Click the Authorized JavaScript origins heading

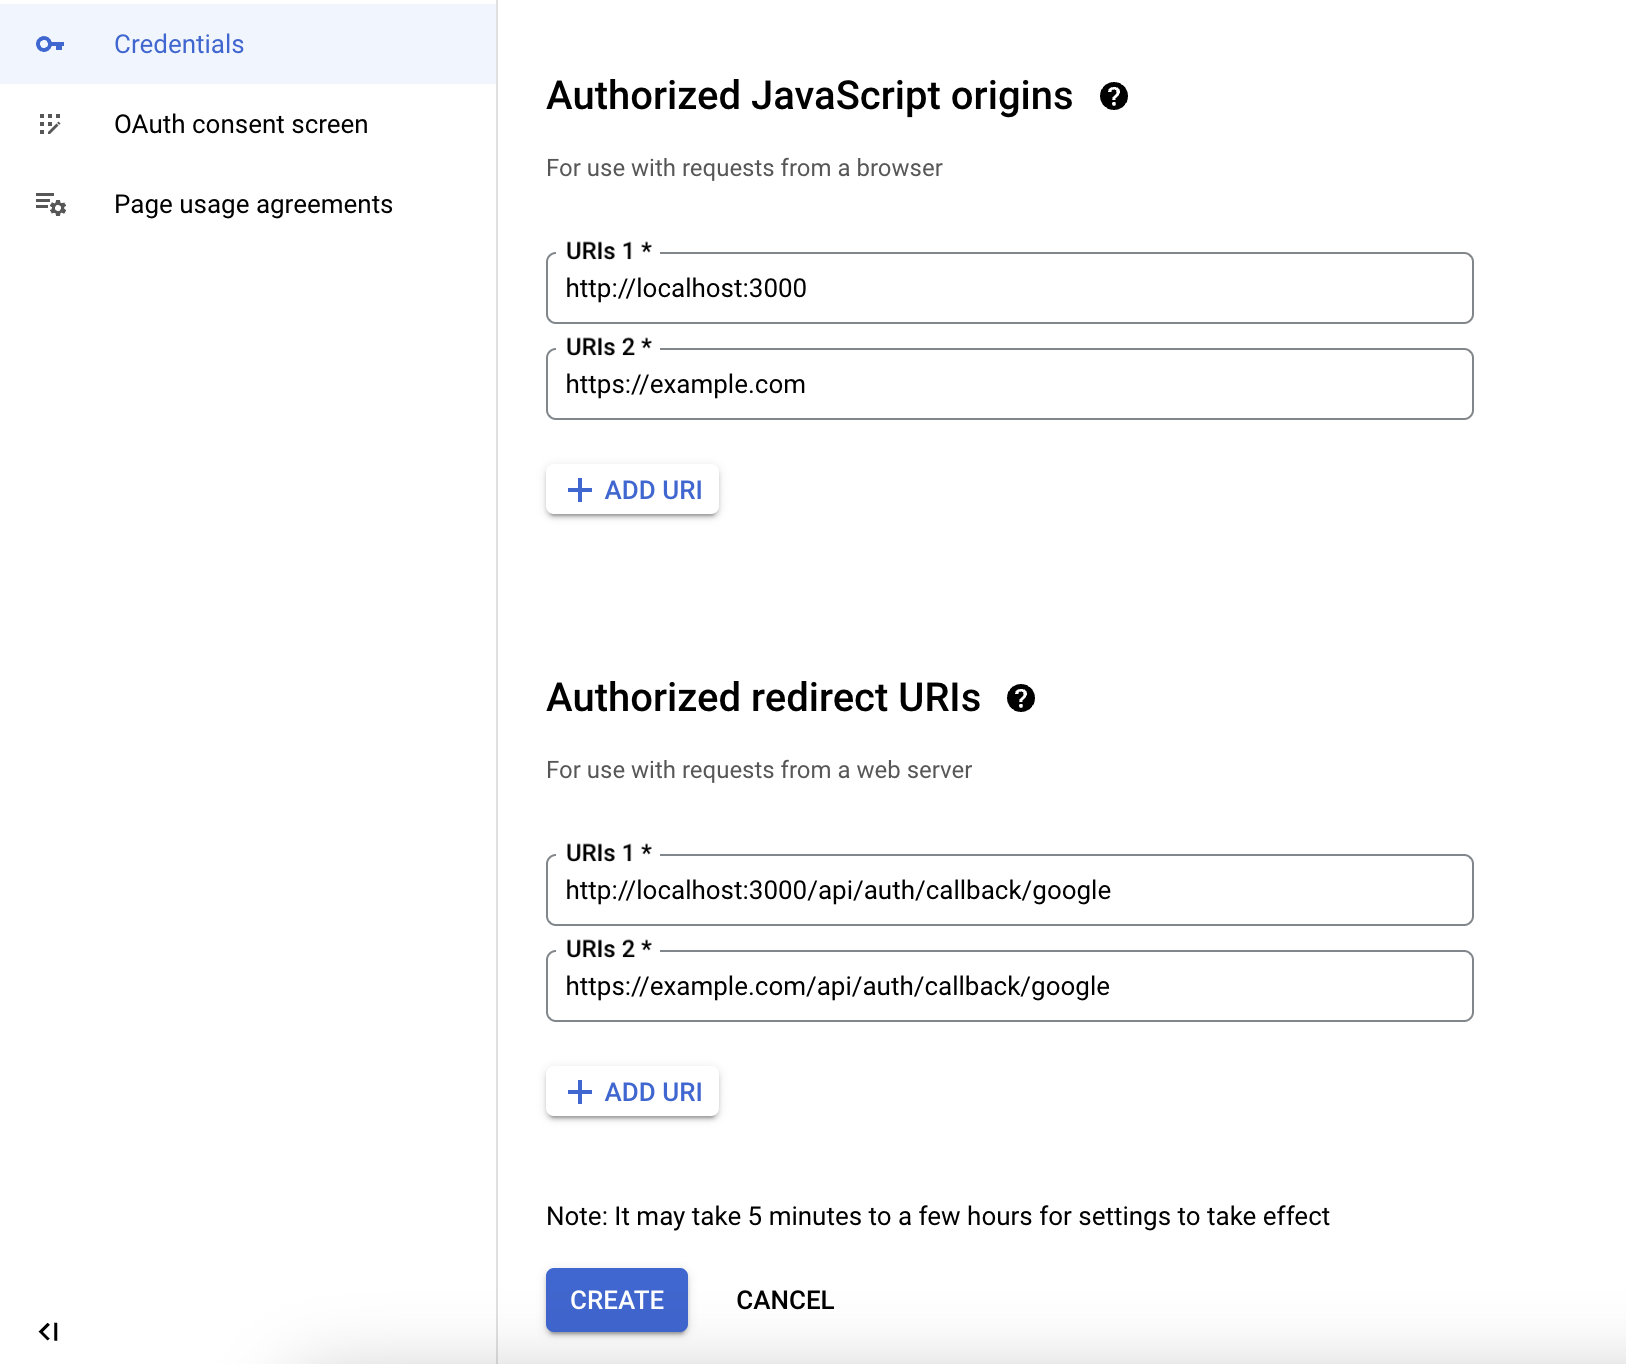click(809, 96)
